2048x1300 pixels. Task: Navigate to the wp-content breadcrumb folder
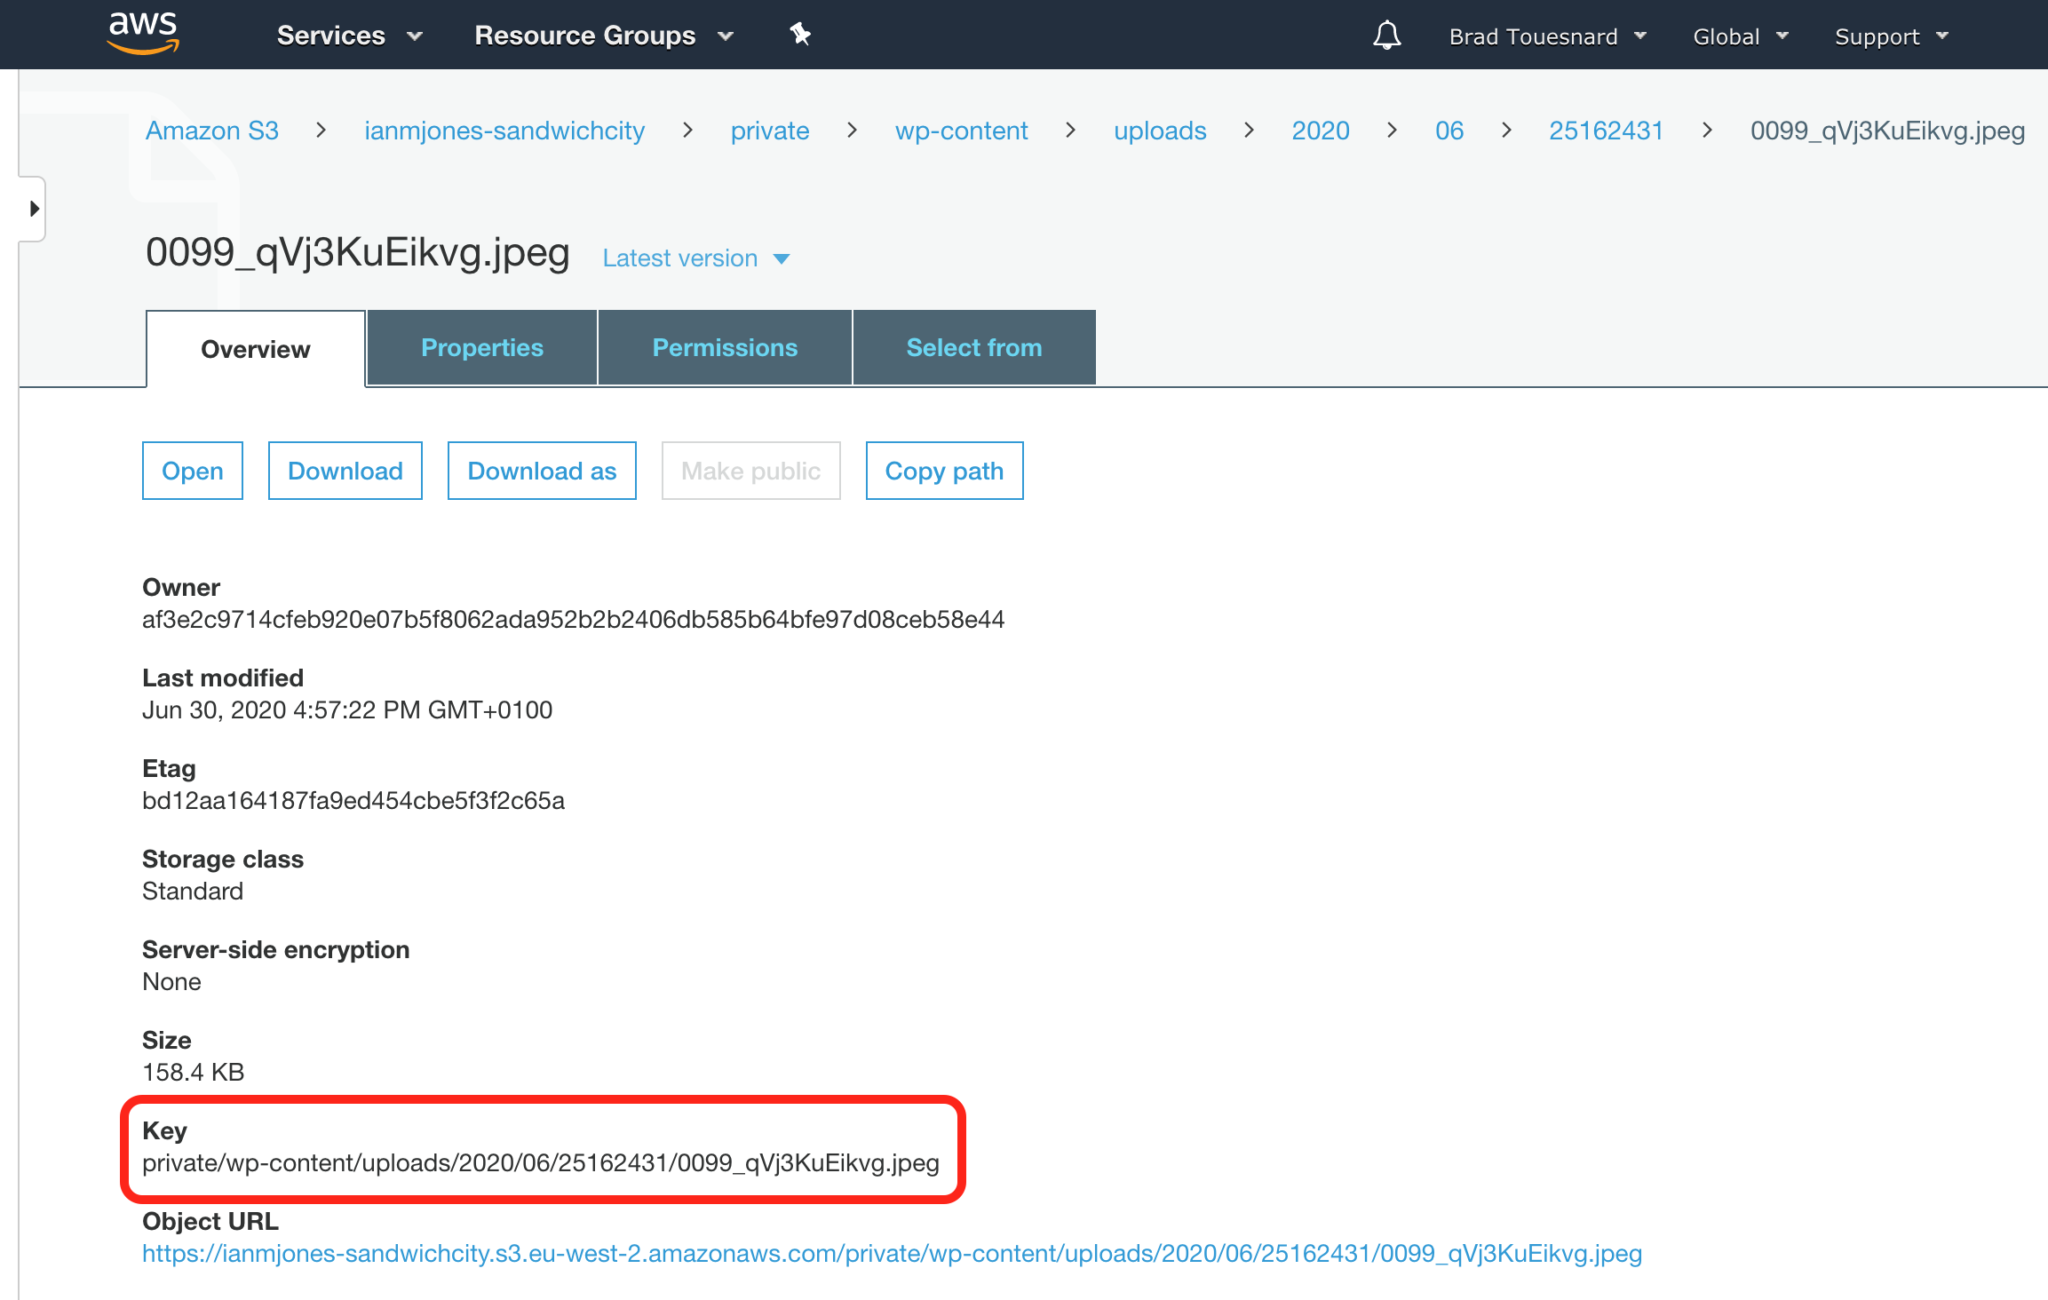coord(960,130)
